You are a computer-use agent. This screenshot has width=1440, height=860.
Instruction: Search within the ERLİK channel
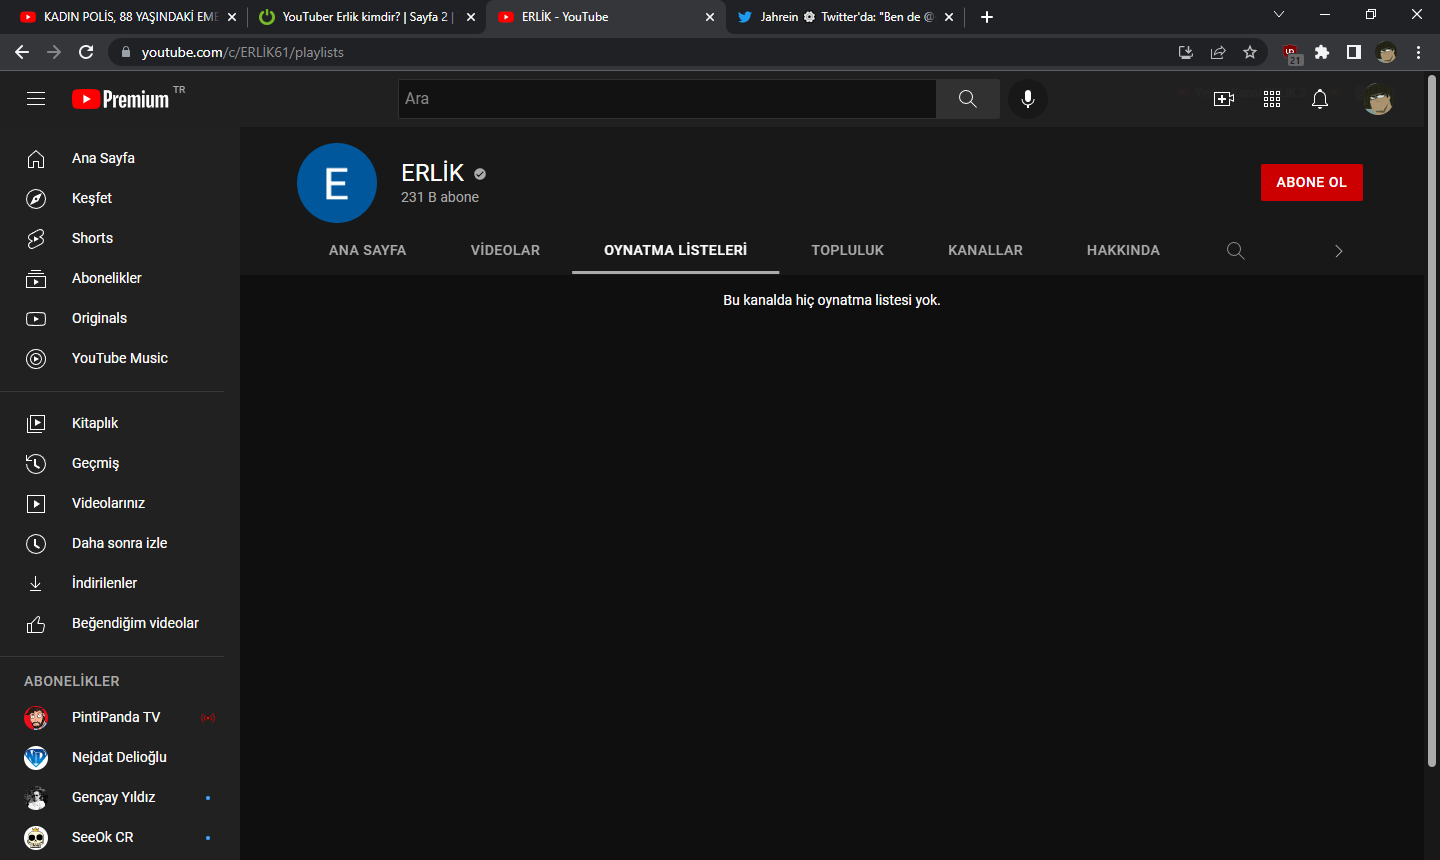(1236, 250)
